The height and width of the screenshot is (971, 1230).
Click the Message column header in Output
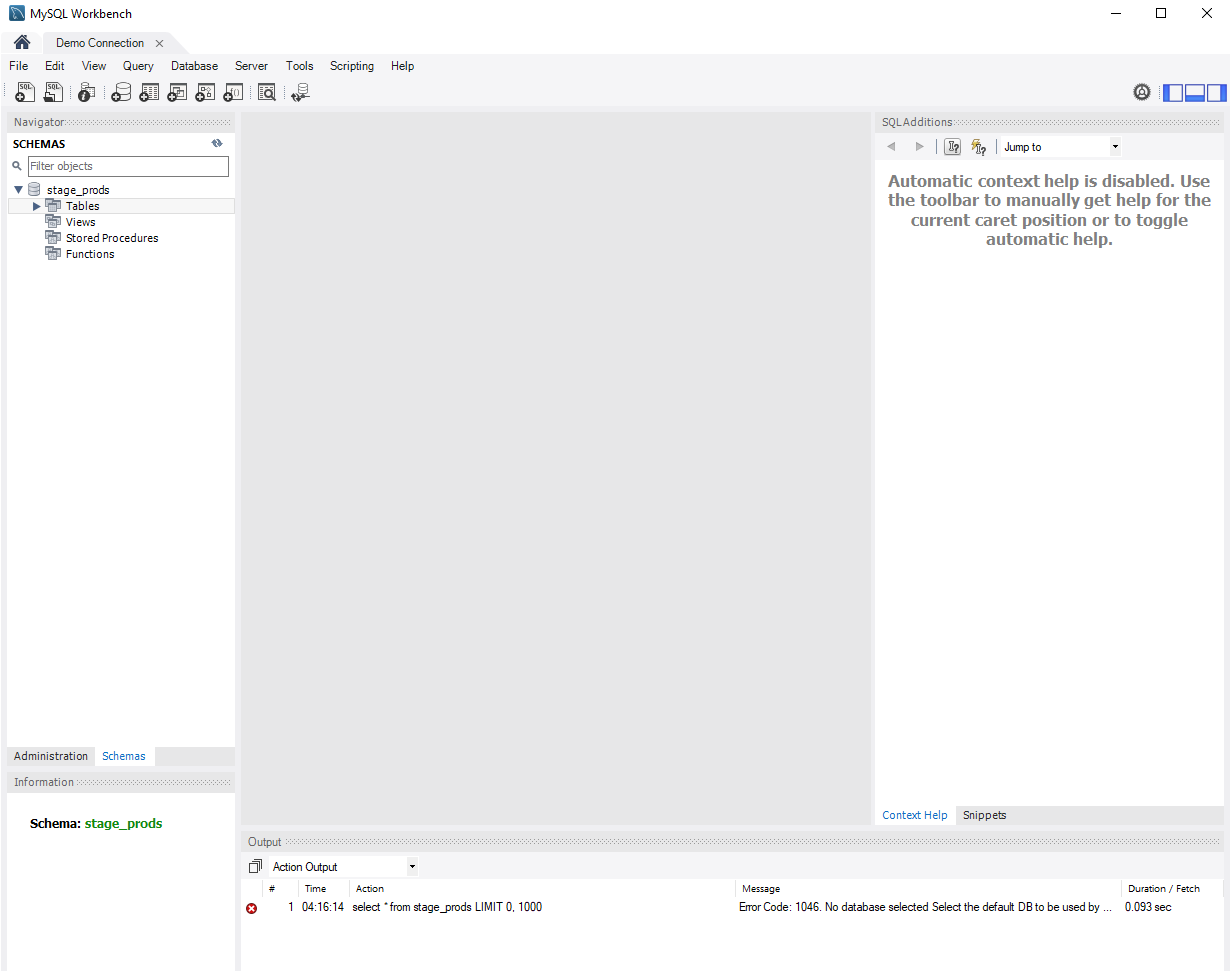click(x=761, y=888)
